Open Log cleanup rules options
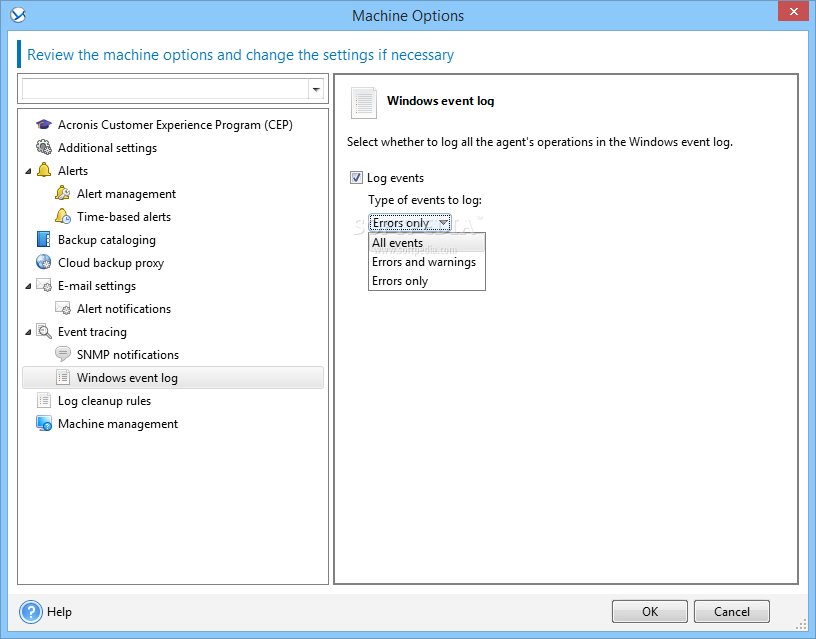The width and height of the screenshot is (816, 639). (105, 401)
